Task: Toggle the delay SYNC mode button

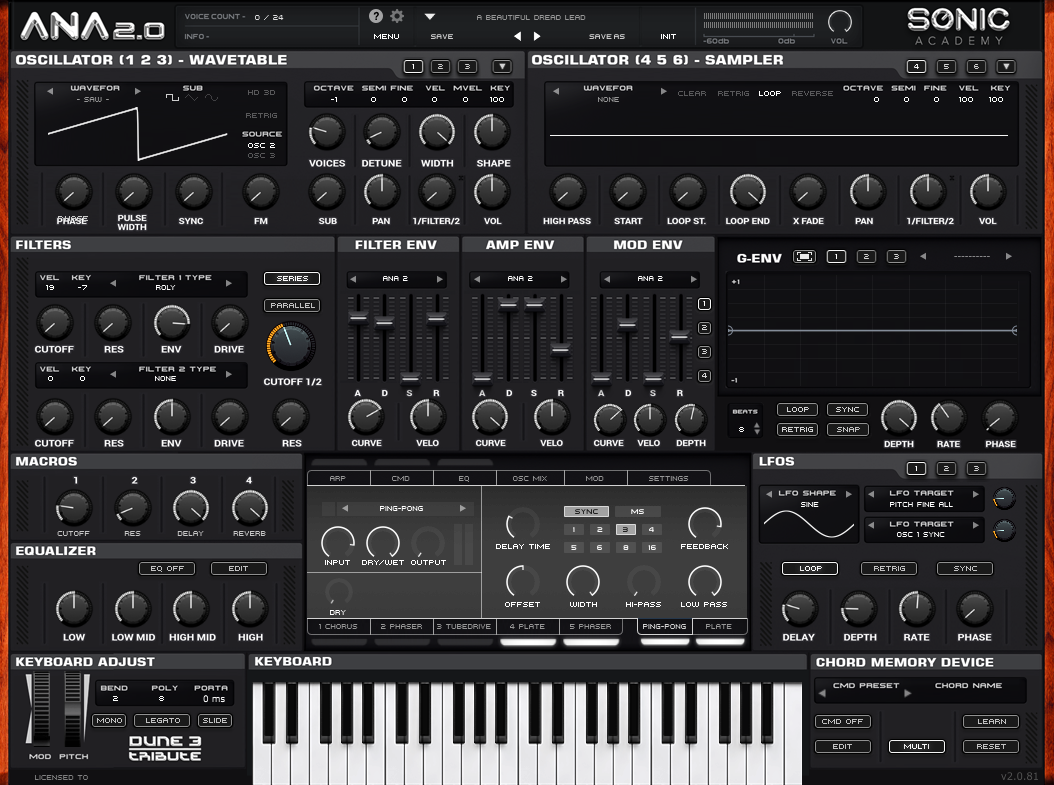Action: coord(586,511)
